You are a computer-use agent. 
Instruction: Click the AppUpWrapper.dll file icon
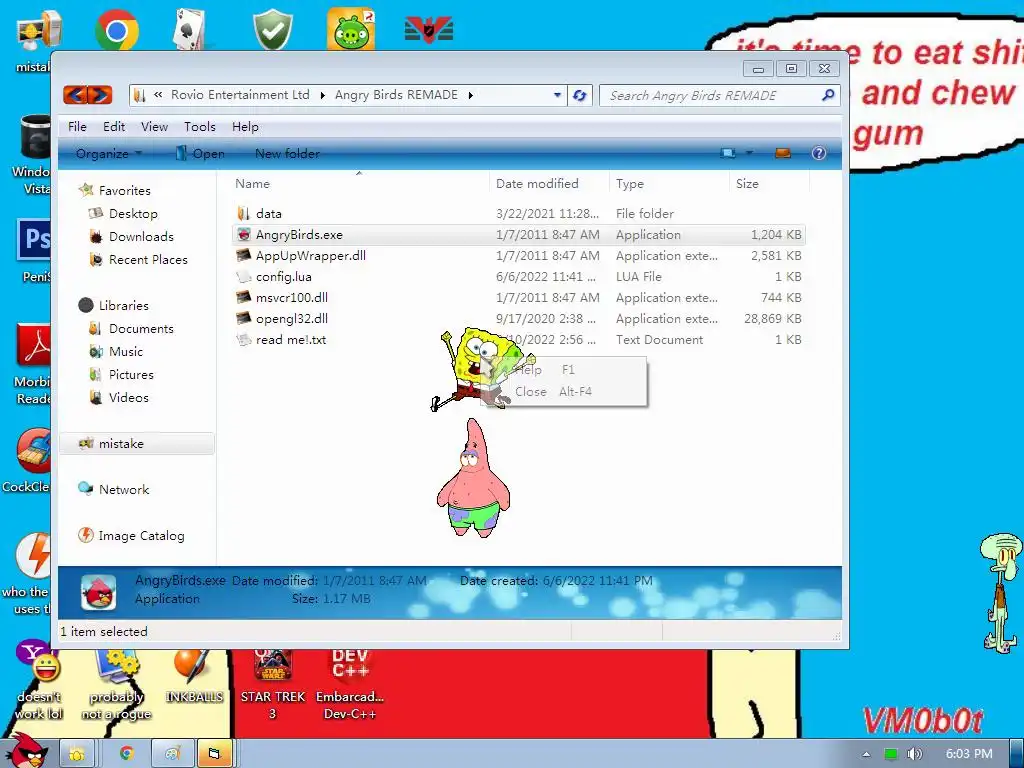244,255
